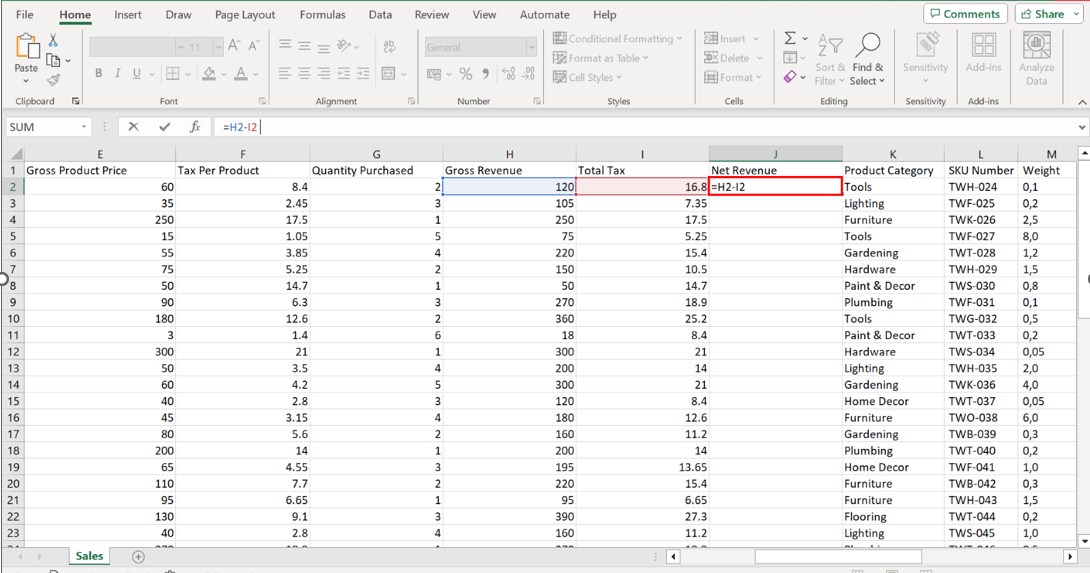Cancel formula entry with X icon
This screenshot has width=1090, height=573.
tap(133, 127)
